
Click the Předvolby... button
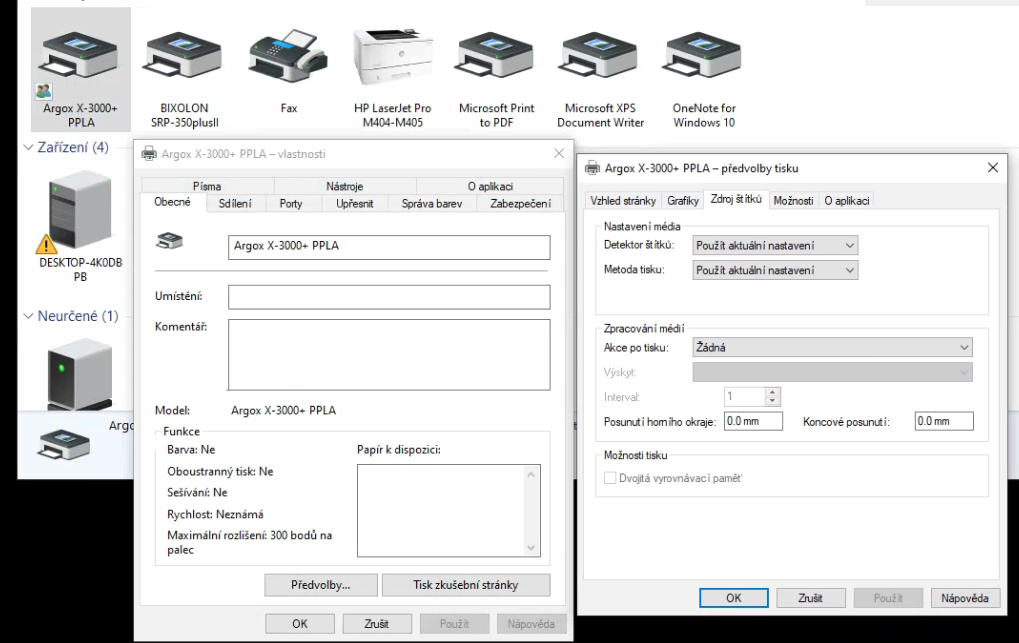point(321,585)
